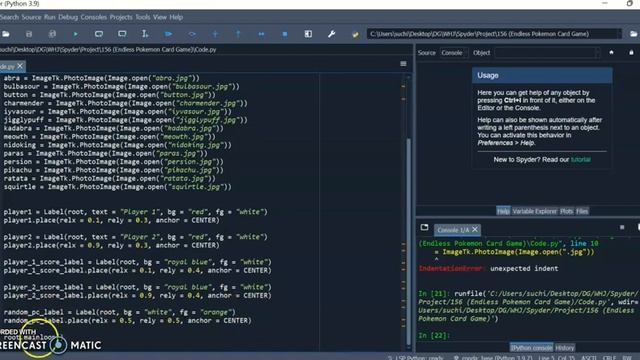Close the Code.py editor tab
640x360 pixels.
(x=20, y=66)
